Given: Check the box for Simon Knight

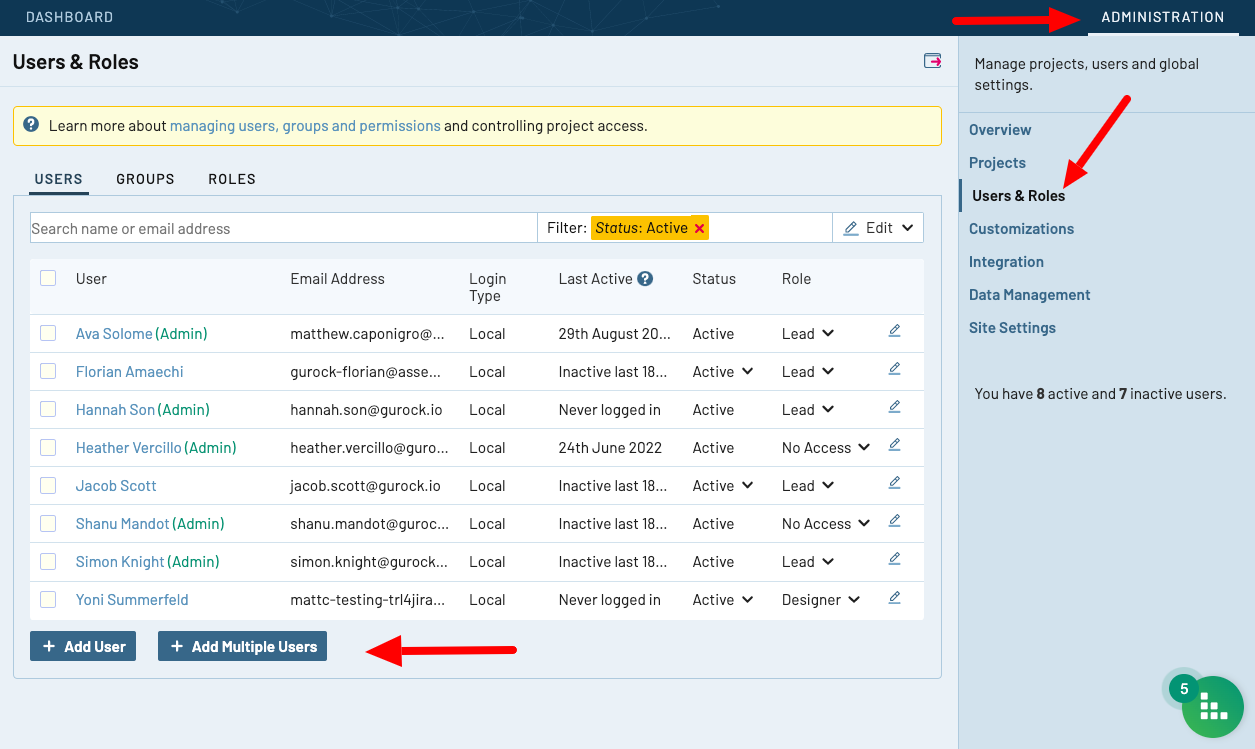Looking at the screenshot, I should click(48, 561).
